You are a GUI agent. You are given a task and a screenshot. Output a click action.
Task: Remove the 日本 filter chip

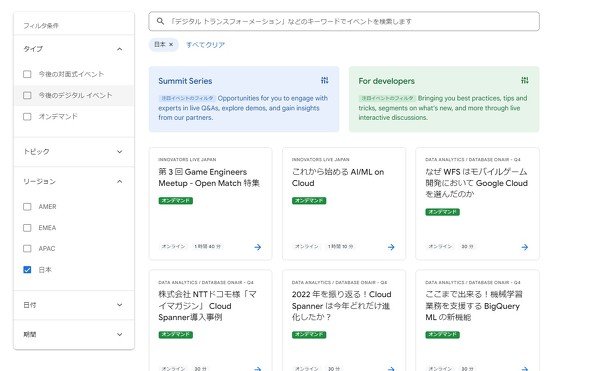pos(171,44)
